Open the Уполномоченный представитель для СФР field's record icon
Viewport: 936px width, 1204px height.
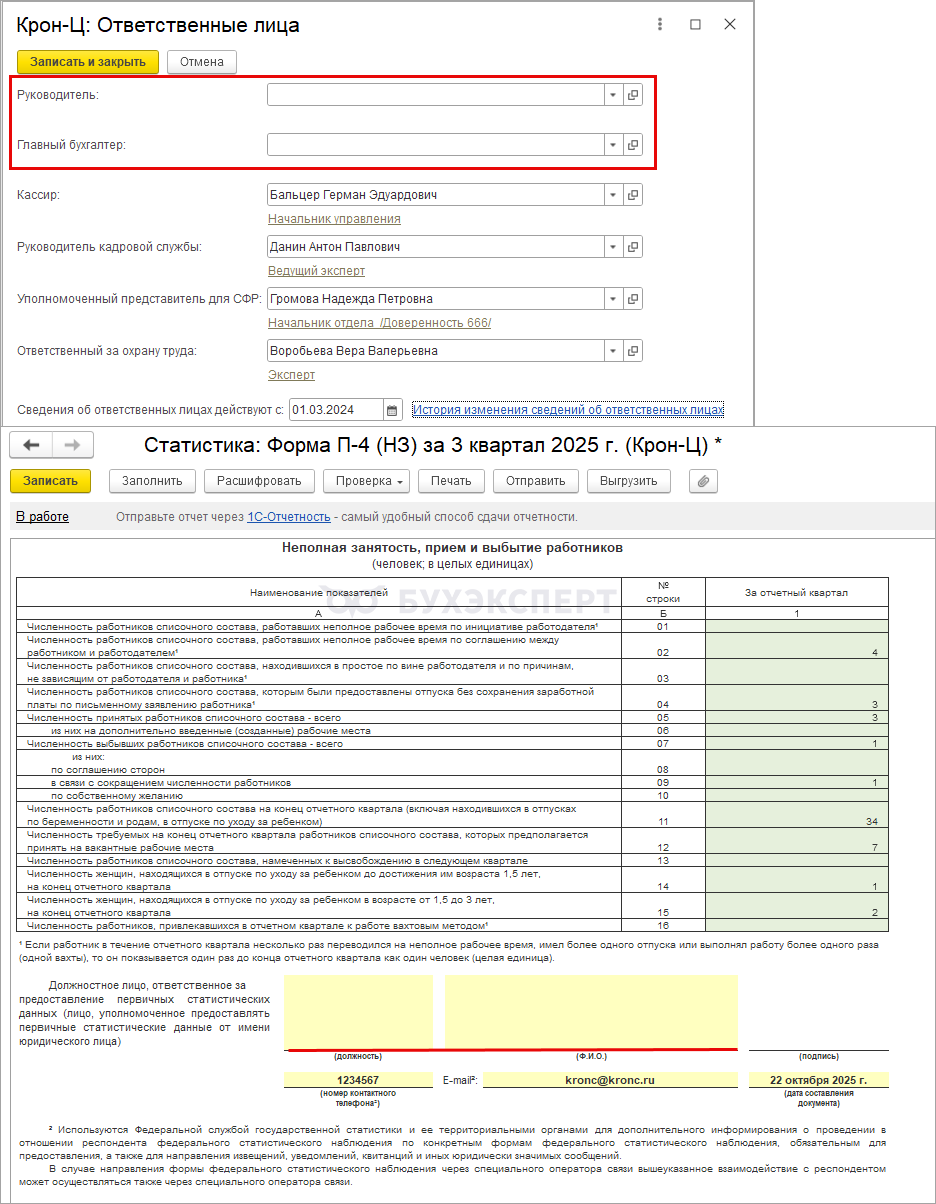click(x=633, y=299)
